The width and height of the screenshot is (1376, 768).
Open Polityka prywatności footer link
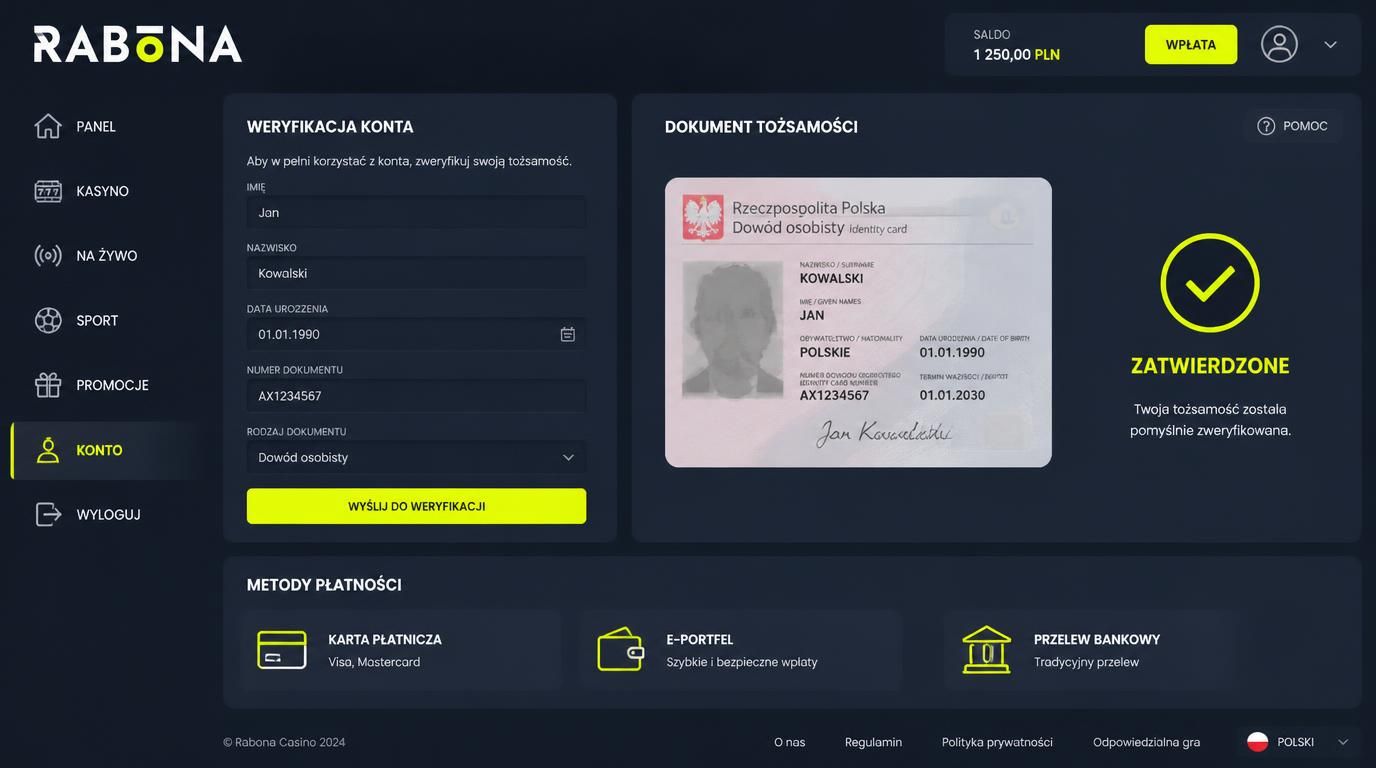click(997, 742)
